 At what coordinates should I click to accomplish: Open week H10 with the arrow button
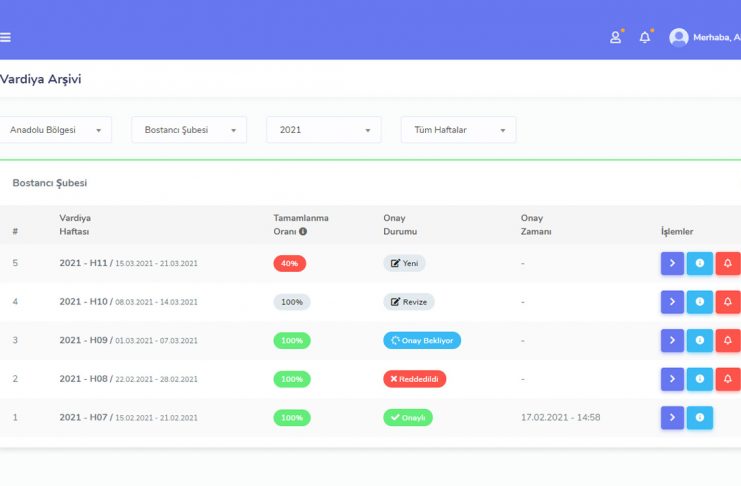point(672,302)
